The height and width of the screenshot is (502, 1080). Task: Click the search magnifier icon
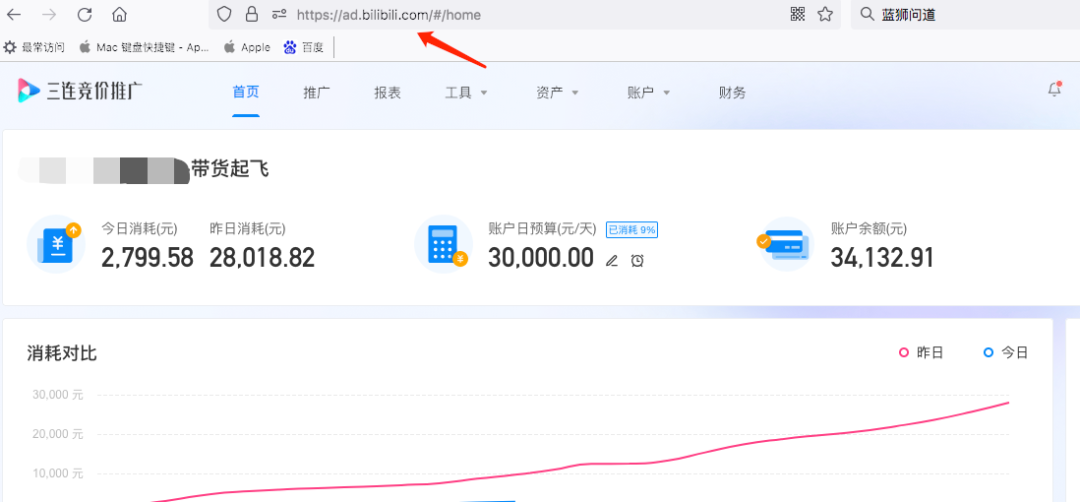point(868,14)
